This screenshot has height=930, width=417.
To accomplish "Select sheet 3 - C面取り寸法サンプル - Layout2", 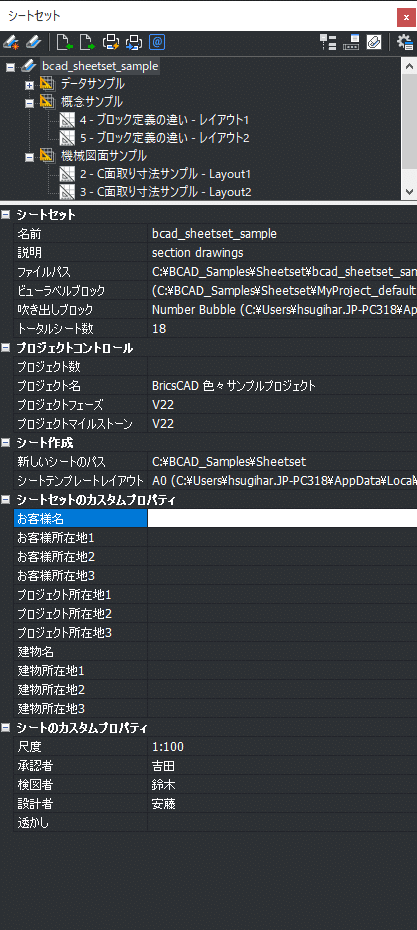I will coord(165,192).
